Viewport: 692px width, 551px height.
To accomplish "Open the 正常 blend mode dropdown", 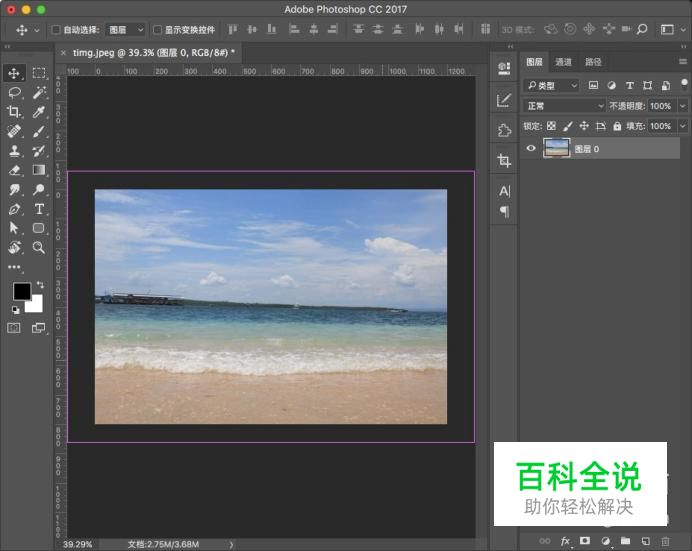I will 565,106.
